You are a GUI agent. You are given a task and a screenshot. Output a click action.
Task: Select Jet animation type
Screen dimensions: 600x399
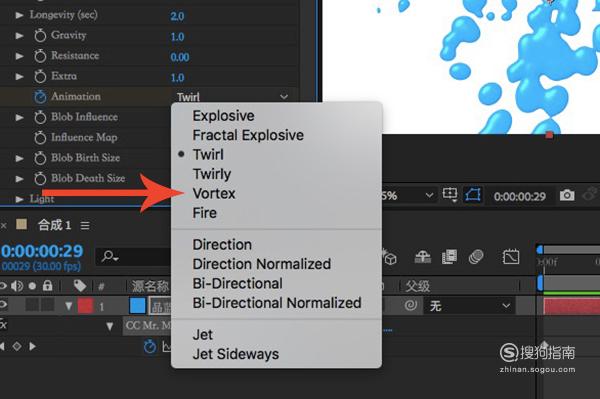click(x=203, y=335)
